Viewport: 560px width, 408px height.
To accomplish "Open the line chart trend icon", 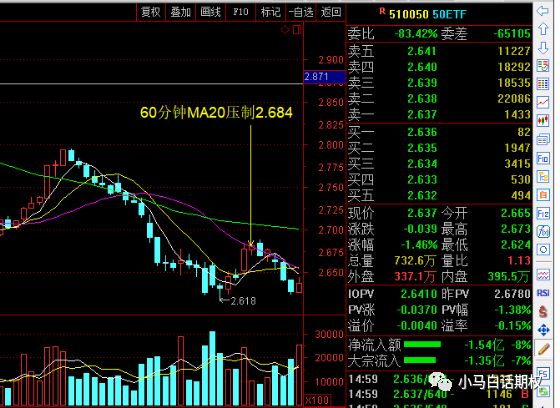I will 543,102.
